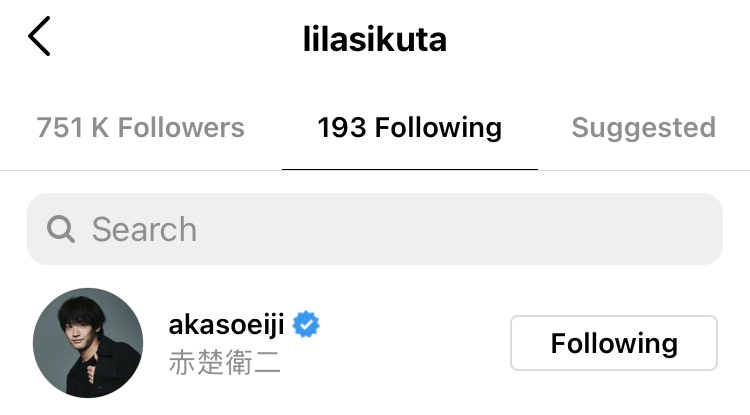The image size is (750, 415).
Task: Click the magnifying glass search icon
Action: click(61, 229)
